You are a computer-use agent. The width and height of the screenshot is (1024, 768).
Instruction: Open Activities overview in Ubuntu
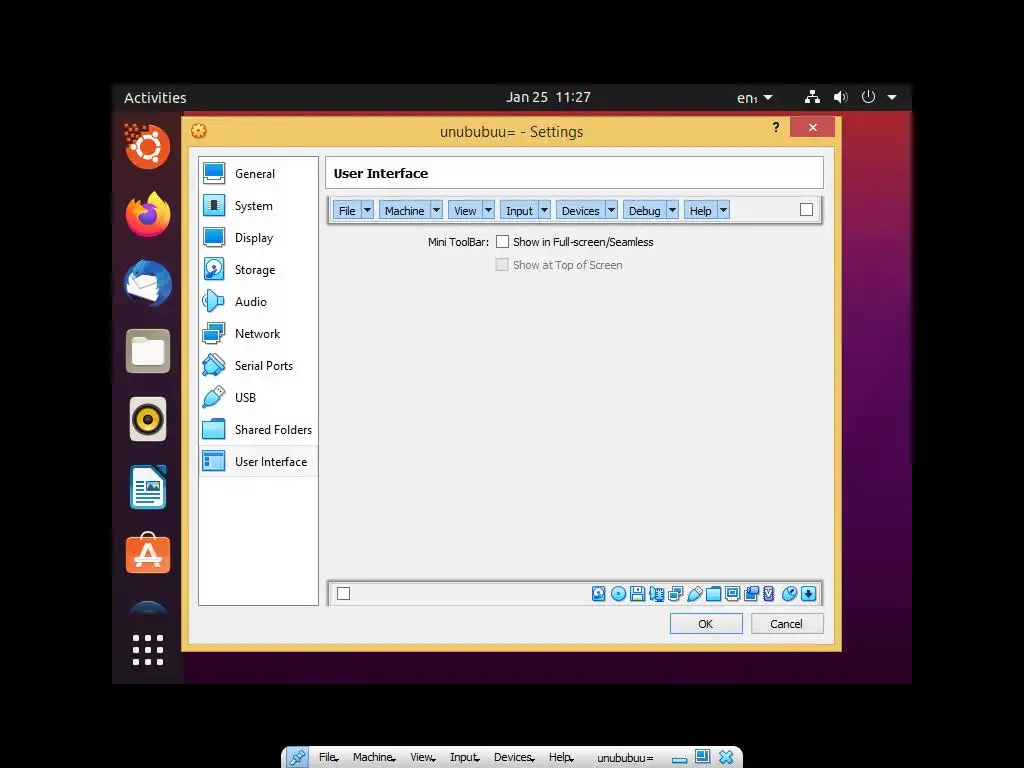(x=155, y=98)
